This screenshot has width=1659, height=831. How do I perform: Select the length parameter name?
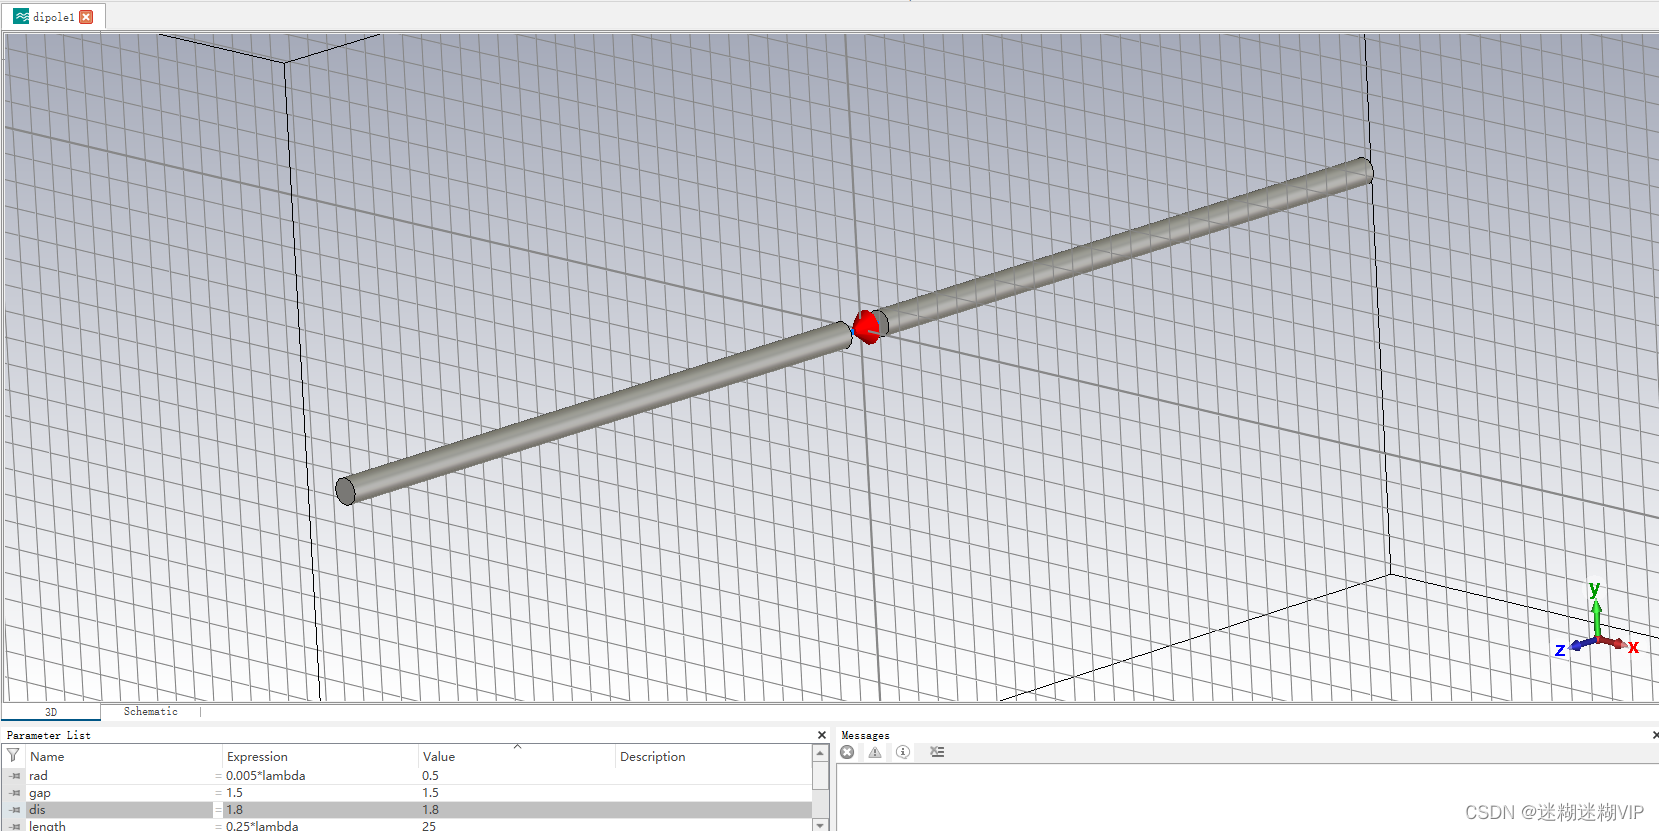(x=47, y=826)
